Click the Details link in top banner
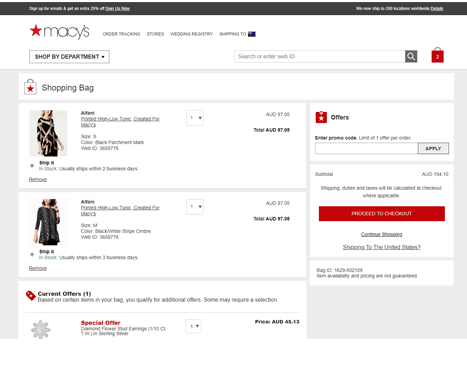 pos(437,9)
